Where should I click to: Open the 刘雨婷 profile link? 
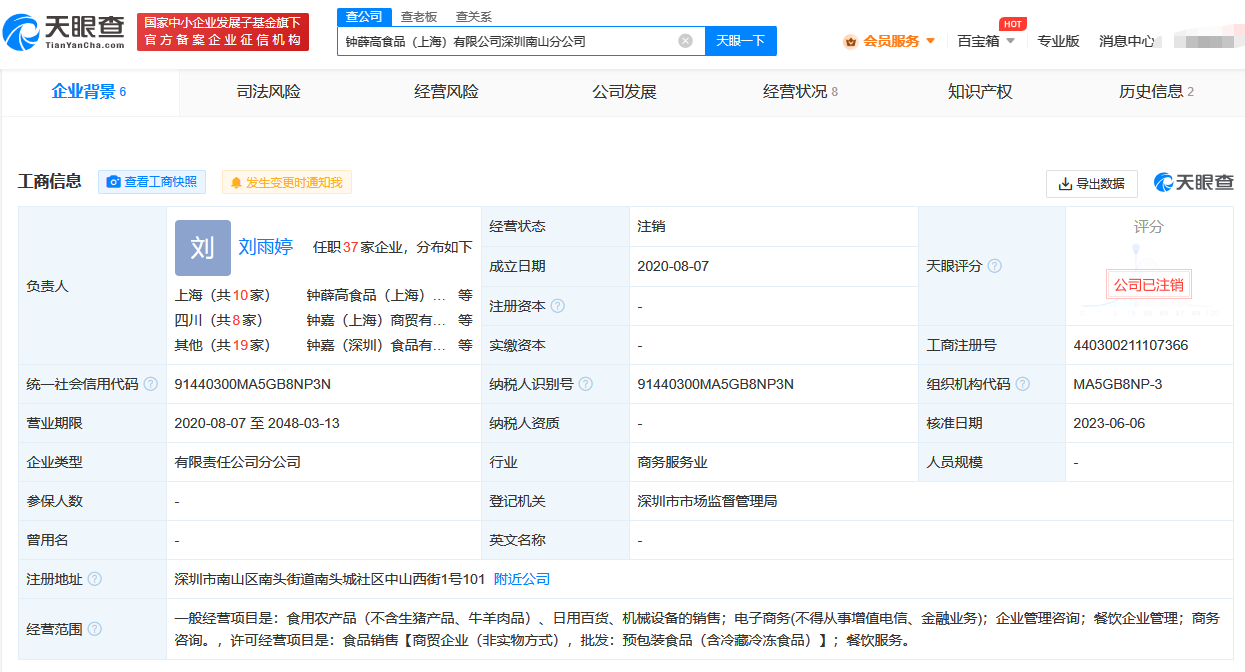click(x=266, y=247)
